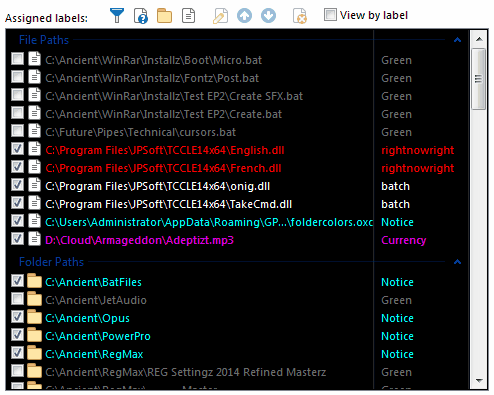
Task: Select the red French.dll path
Action: (x=163, y=168)
